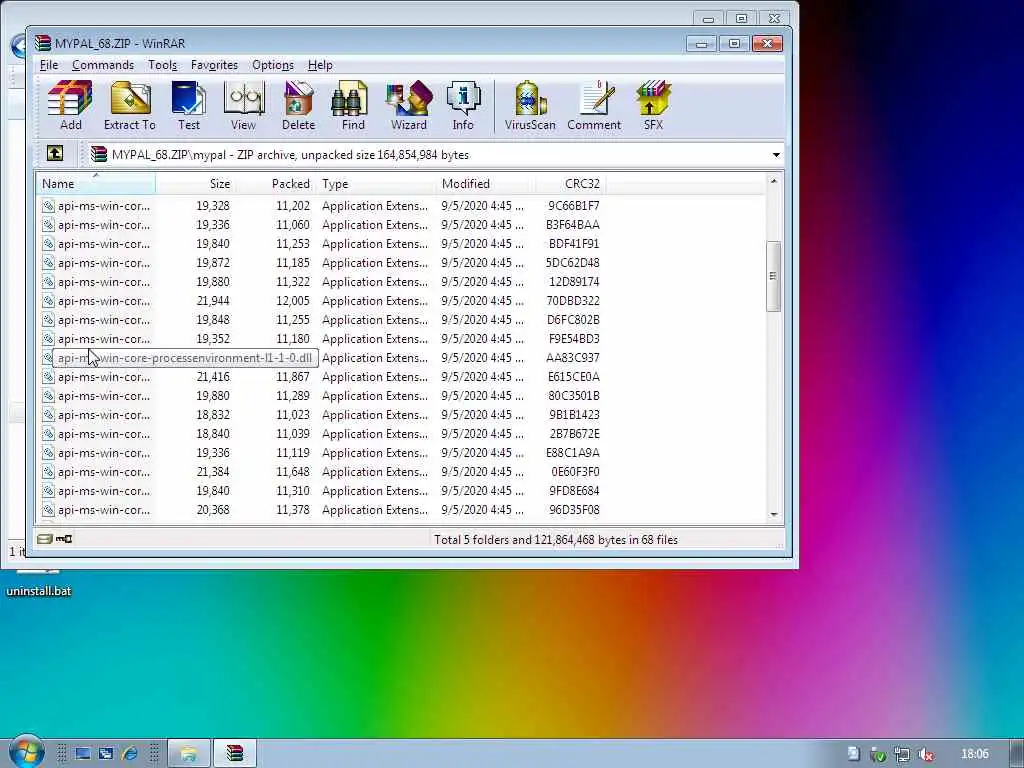Select the file with CRC32 12D89174
The height and width of the screenshot is (768, 1024).
tap(321, 281)
